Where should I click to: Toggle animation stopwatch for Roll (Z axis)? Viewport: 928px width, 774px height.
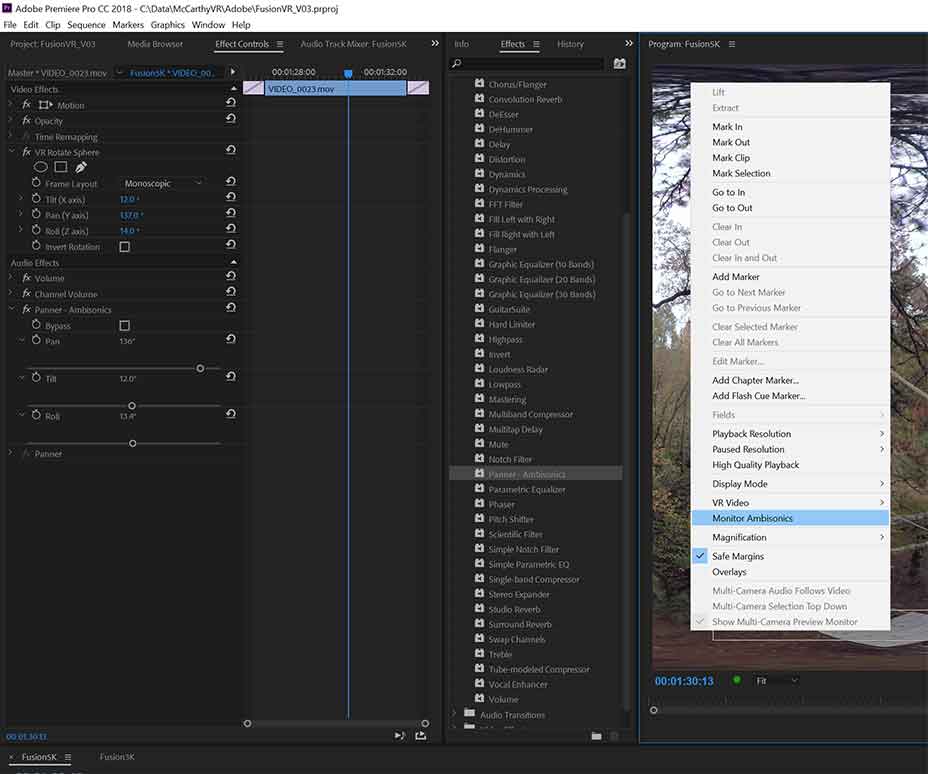pyautogui.click(x=36, y=230)
